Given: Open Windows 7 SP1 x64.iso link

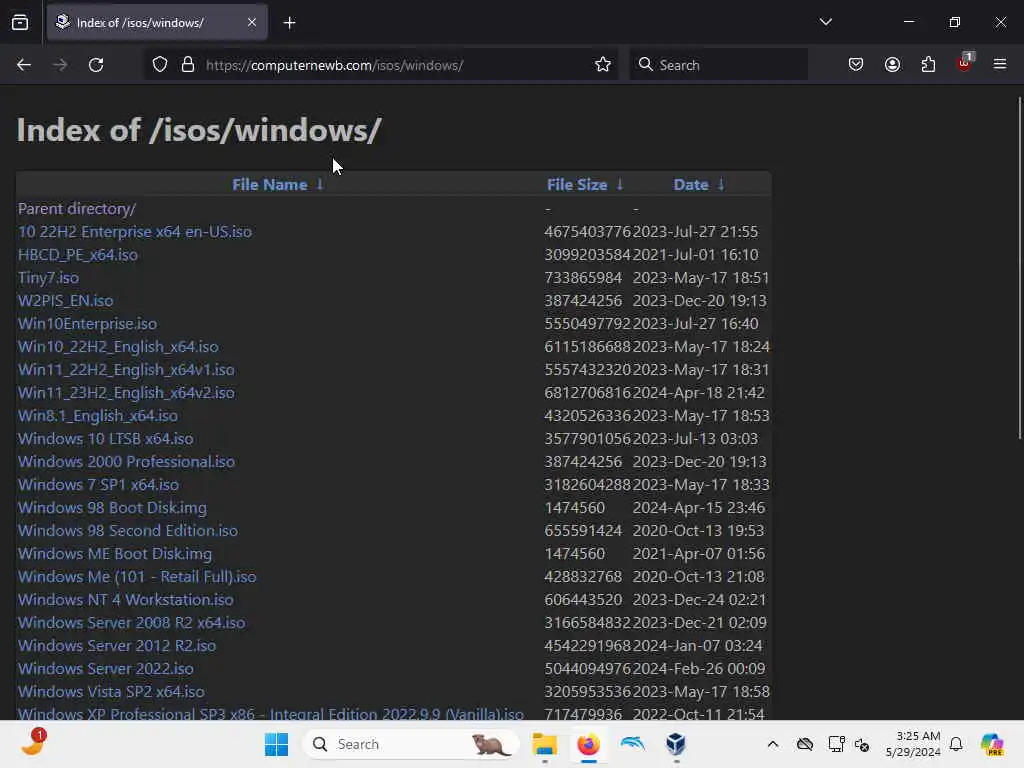Looking at the screenshot, I should [x=99, y=485].
